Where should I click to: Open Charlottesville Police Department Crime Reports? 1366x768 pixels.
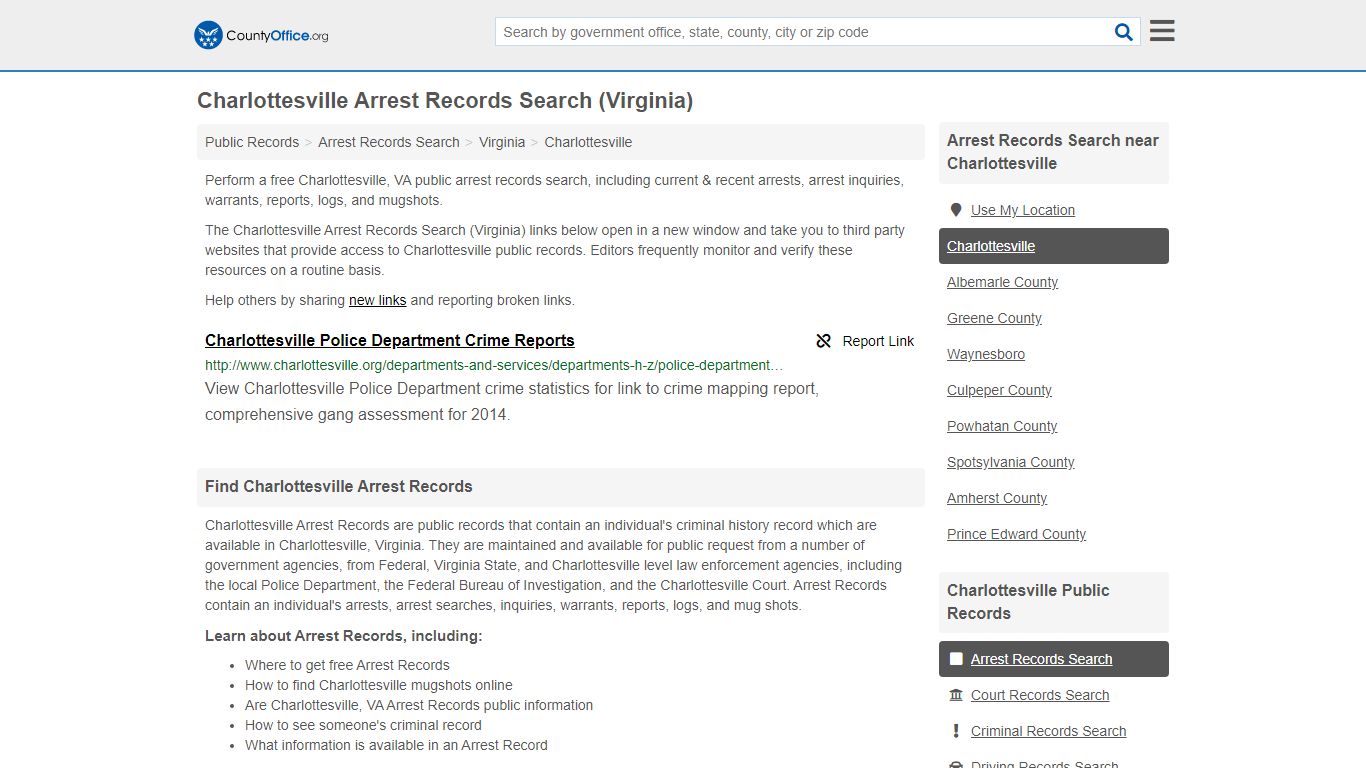[x=390, y=340]
